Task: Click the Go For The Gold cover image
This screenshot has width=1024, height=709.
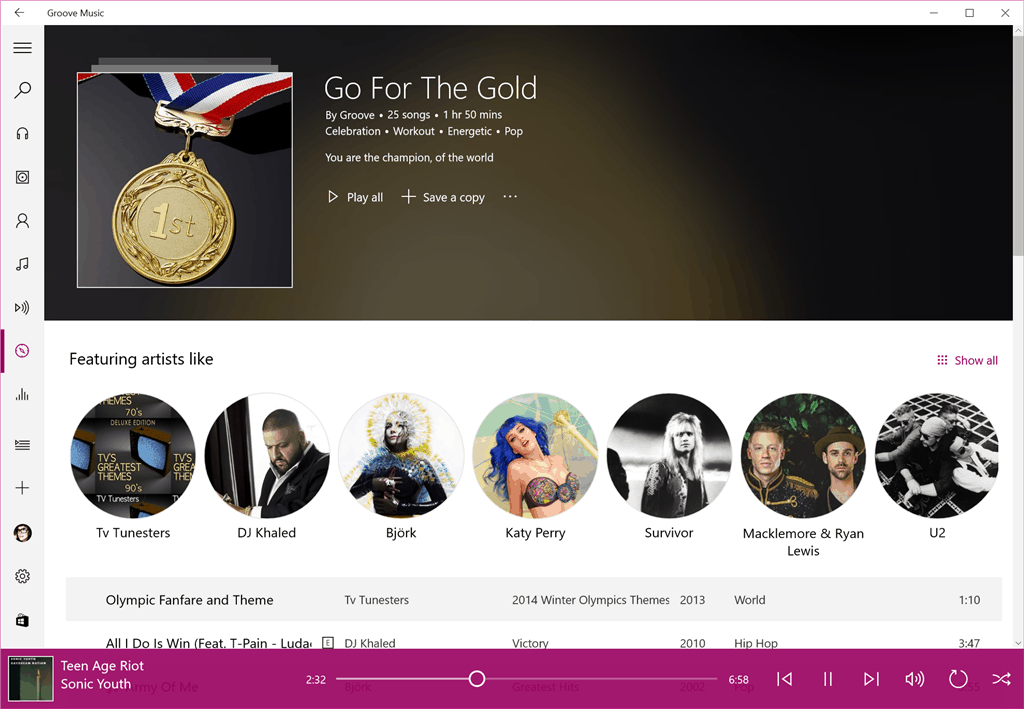Action: tap(185, 180)
